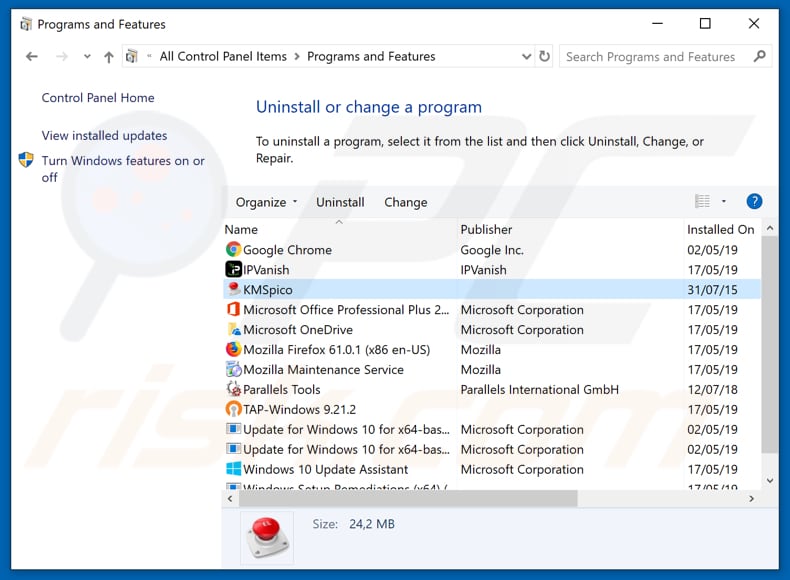Click the Mozilla Firefox icon
Screen dimensions: 790x580
click(233, 349)
